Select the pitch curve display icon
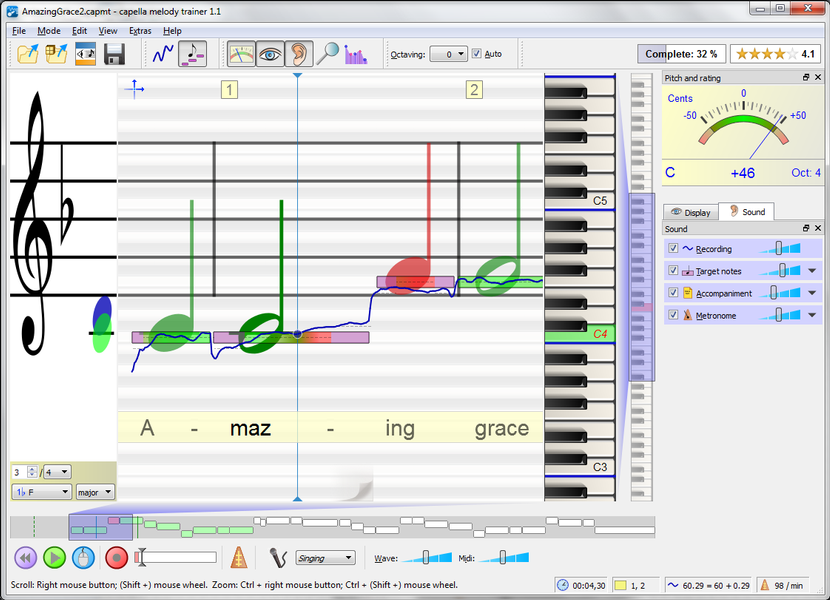The height and width of the screenshot is (600, 830). point(163,53)
